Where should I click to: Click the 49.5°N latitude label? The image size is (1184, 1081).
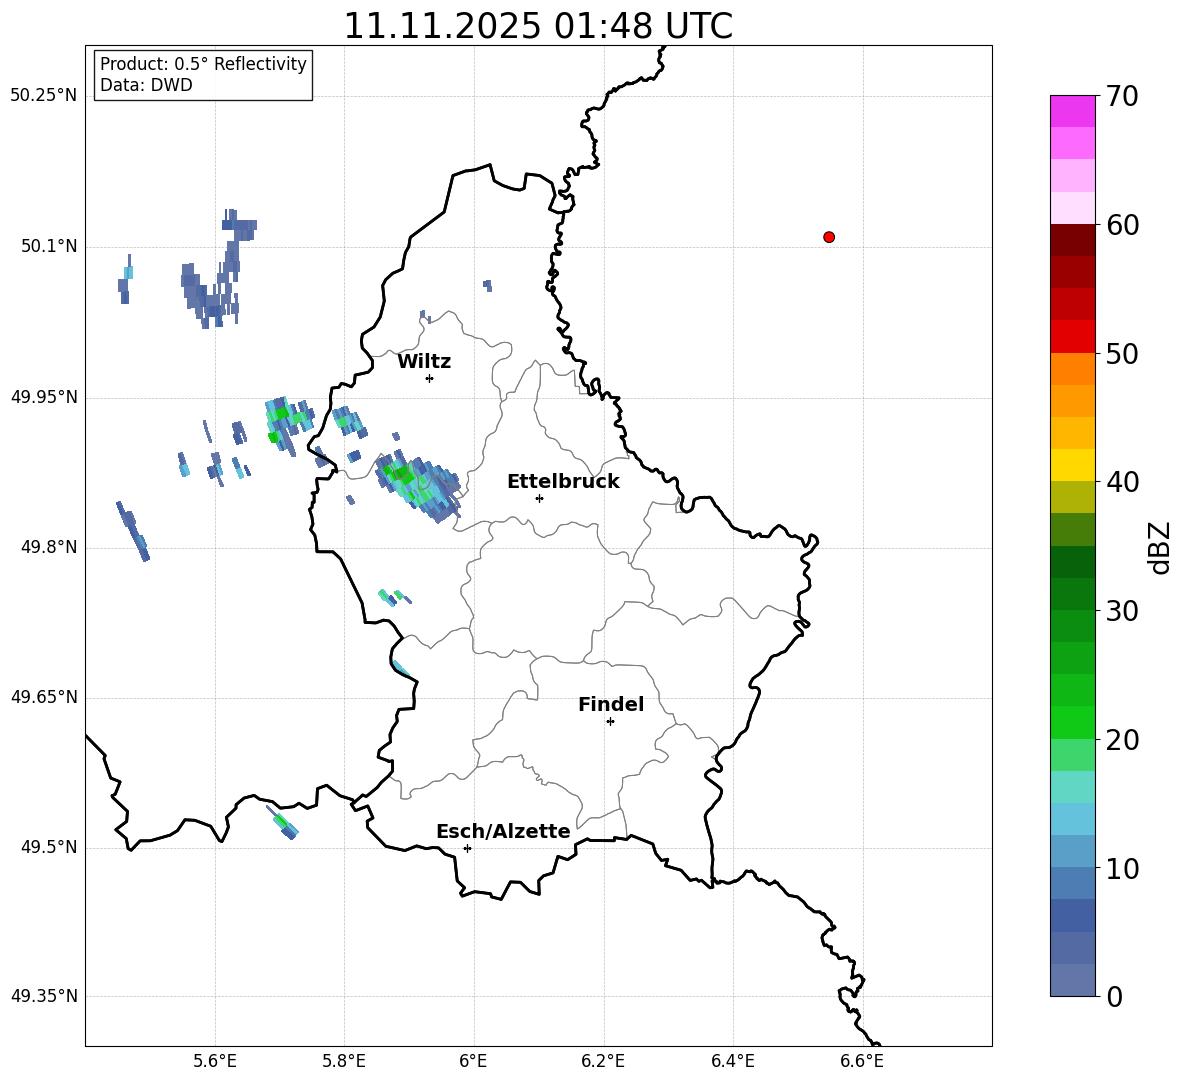[49, 847]
